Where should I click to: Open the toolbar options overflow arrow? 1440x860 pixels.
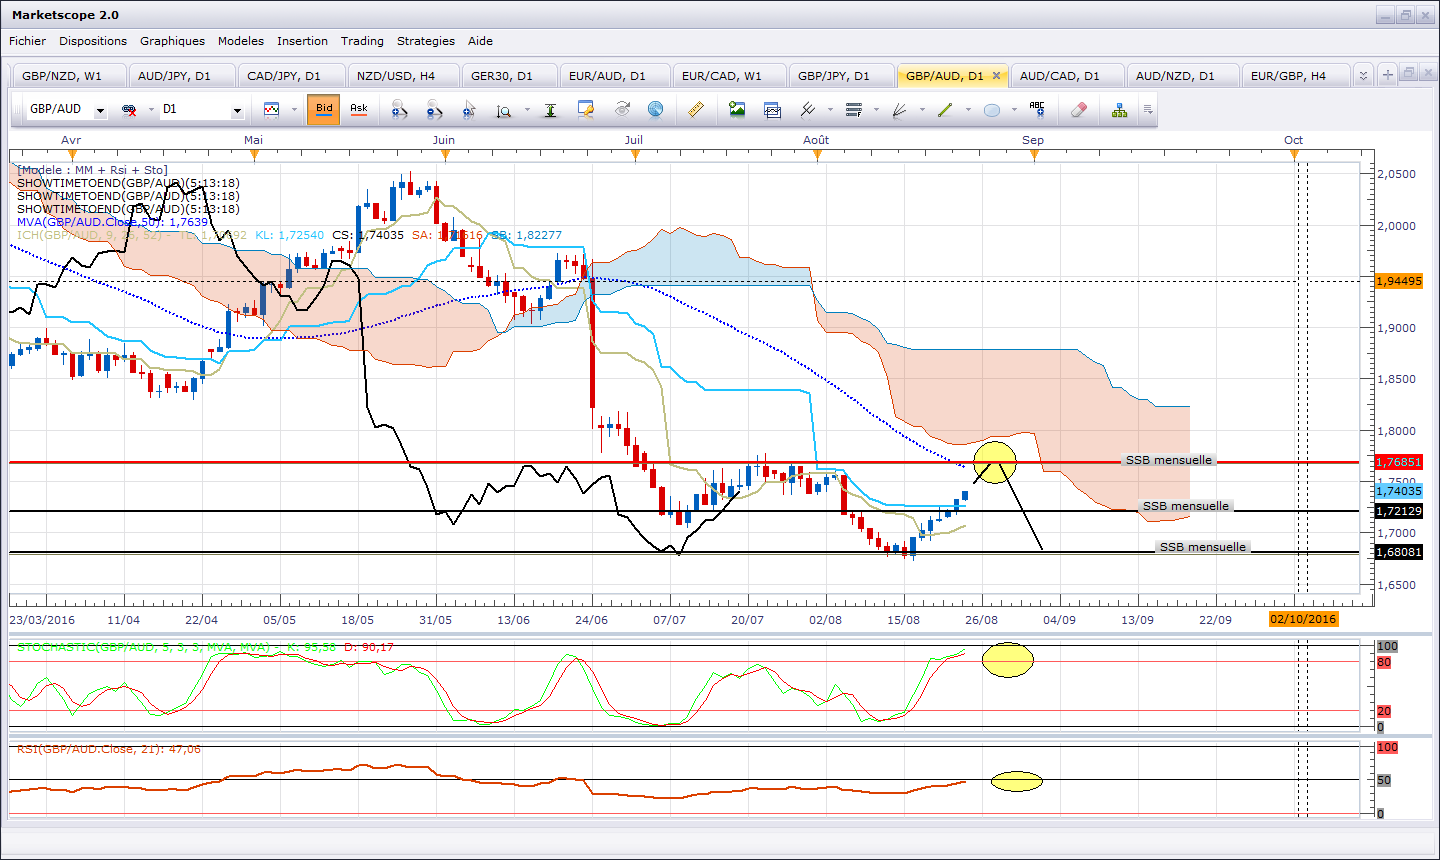pyautogui.click(x=1148, y=110)
